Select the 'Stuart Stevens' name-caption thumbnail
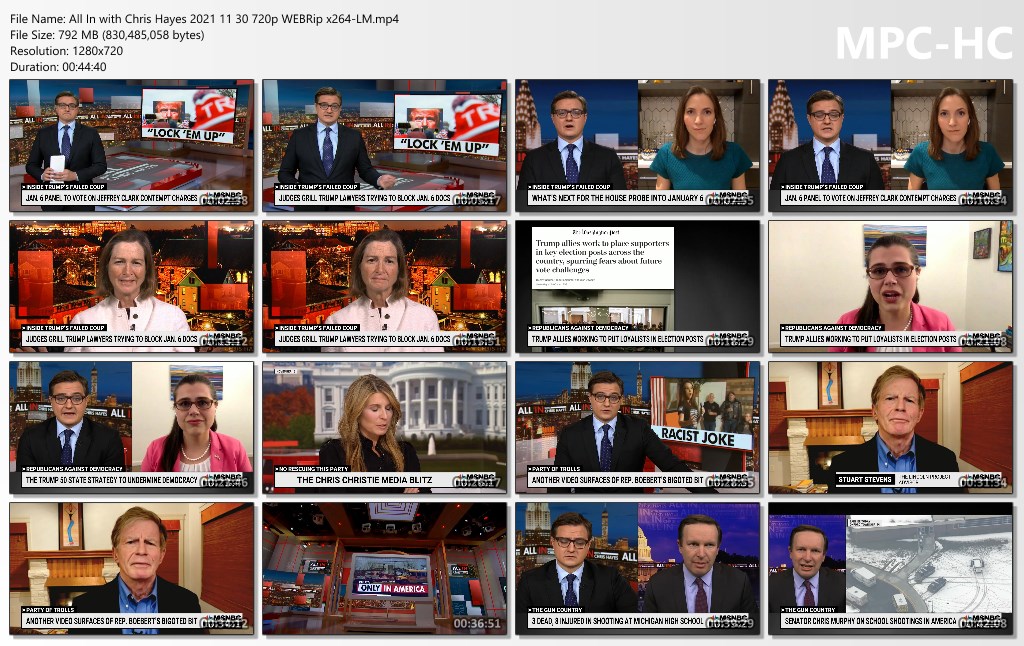The width and height of the screenshot is (1024, 646). click(891, 427)
